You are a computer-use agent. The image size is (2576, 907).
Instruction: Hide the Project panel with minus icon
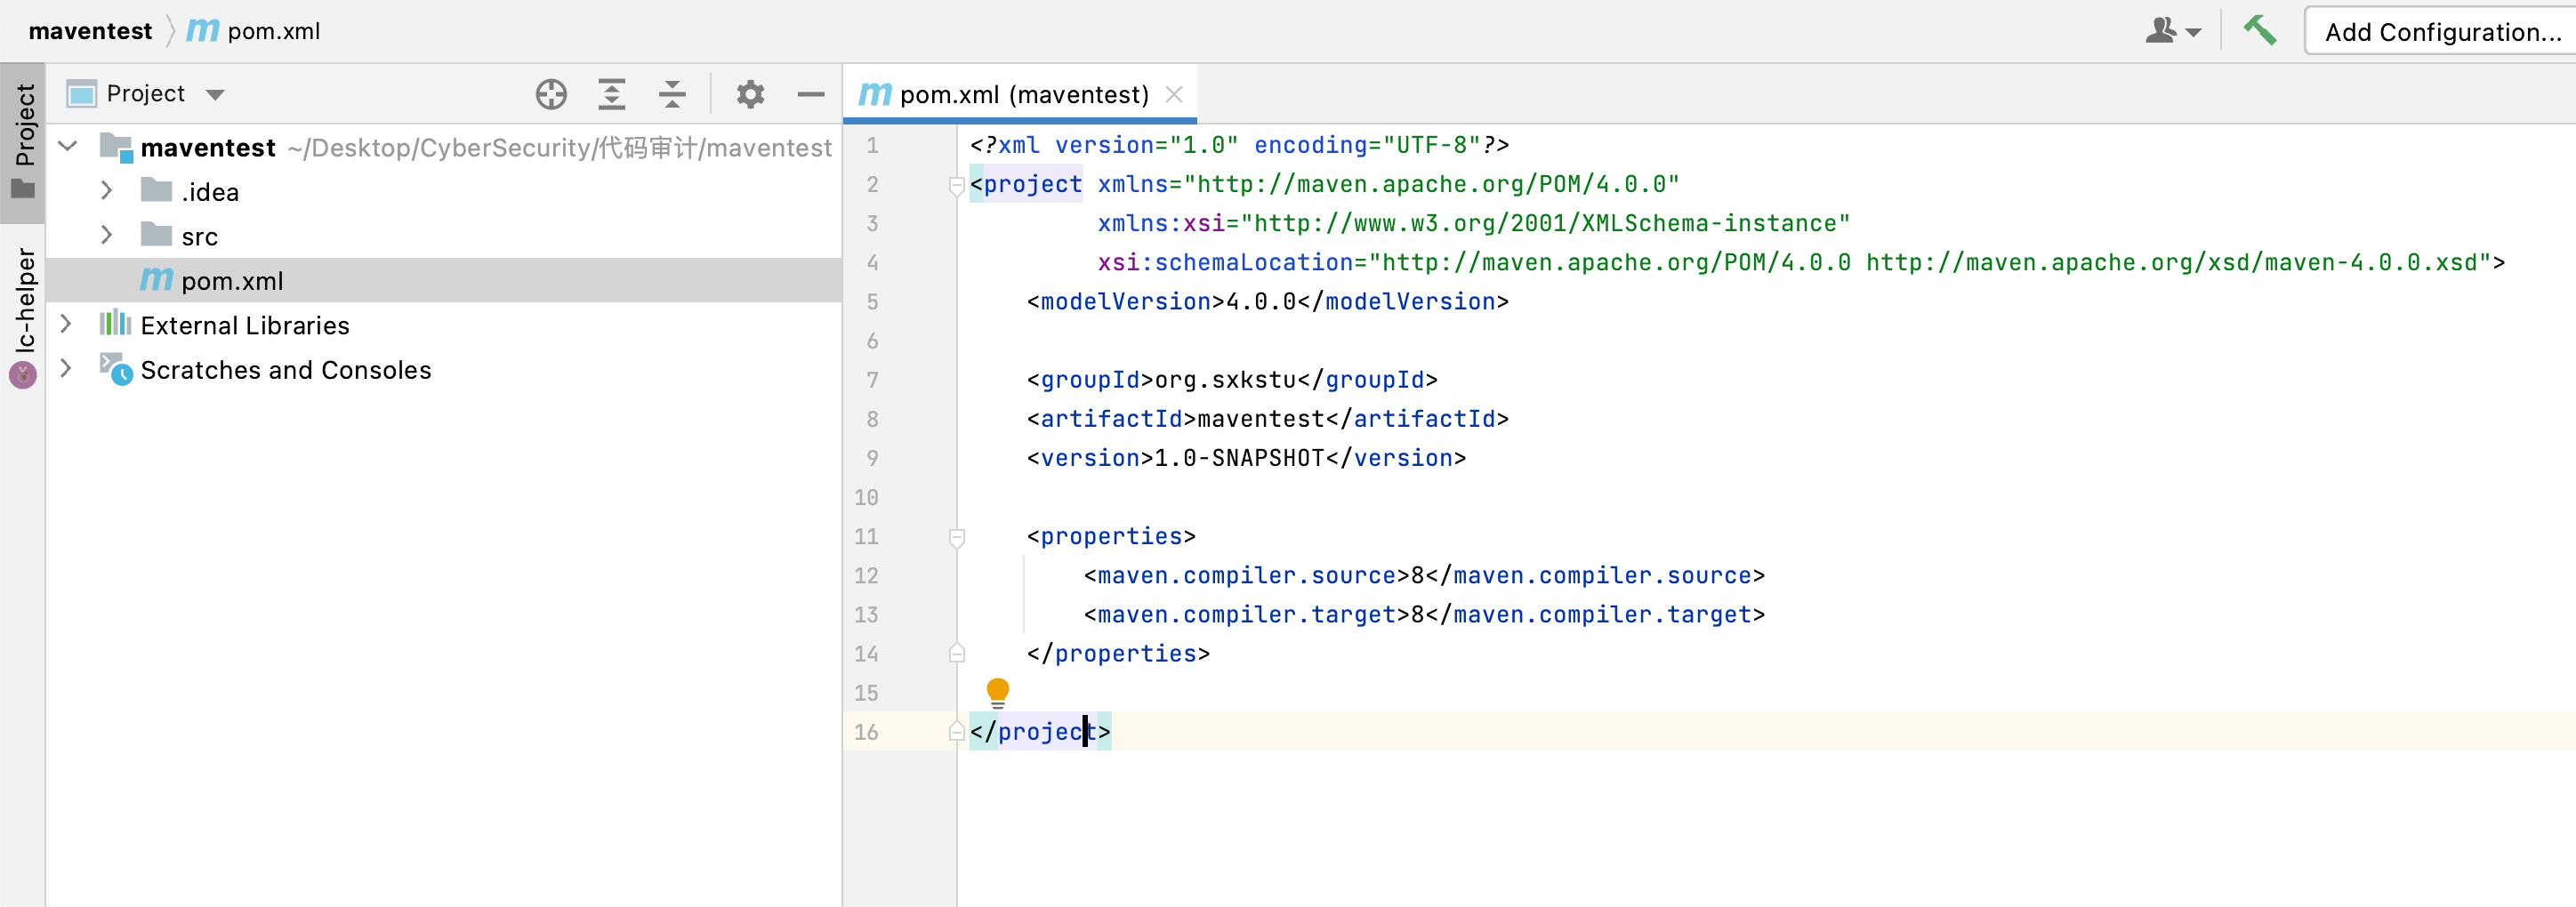(810, 94)
